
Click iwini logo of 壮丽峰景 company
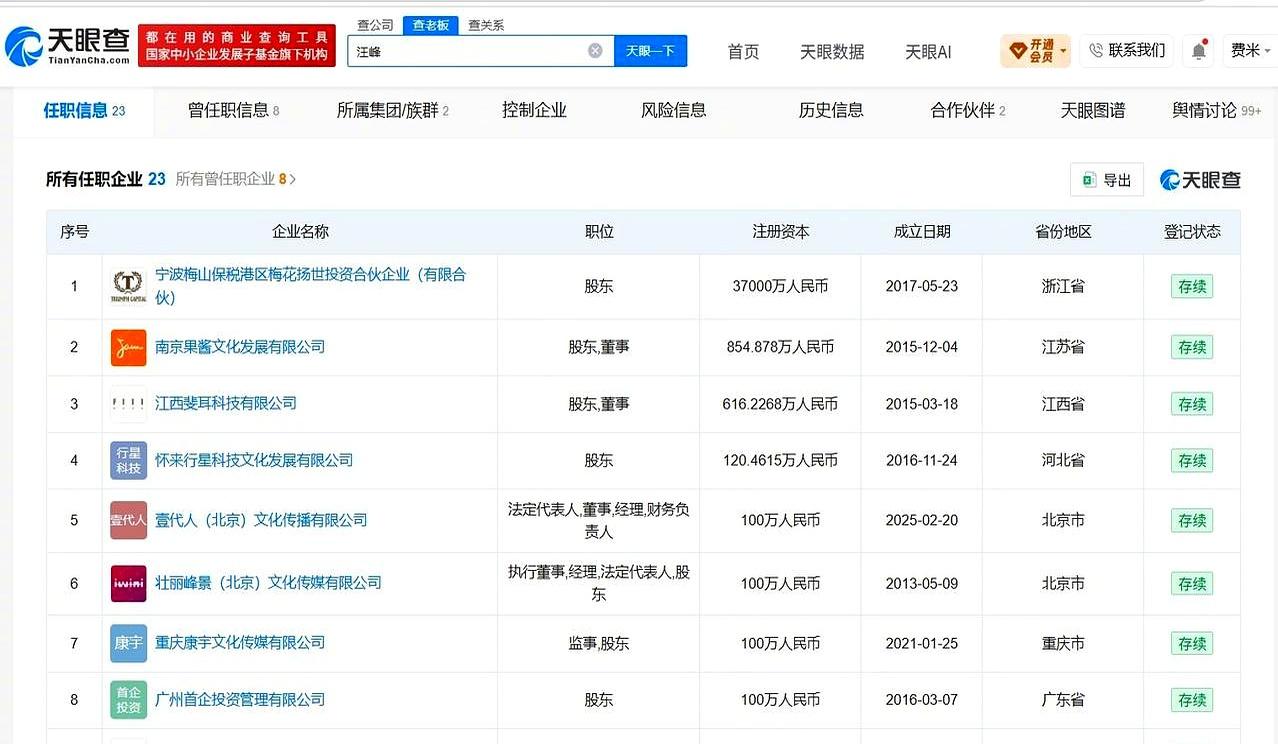tap(128, 583)
